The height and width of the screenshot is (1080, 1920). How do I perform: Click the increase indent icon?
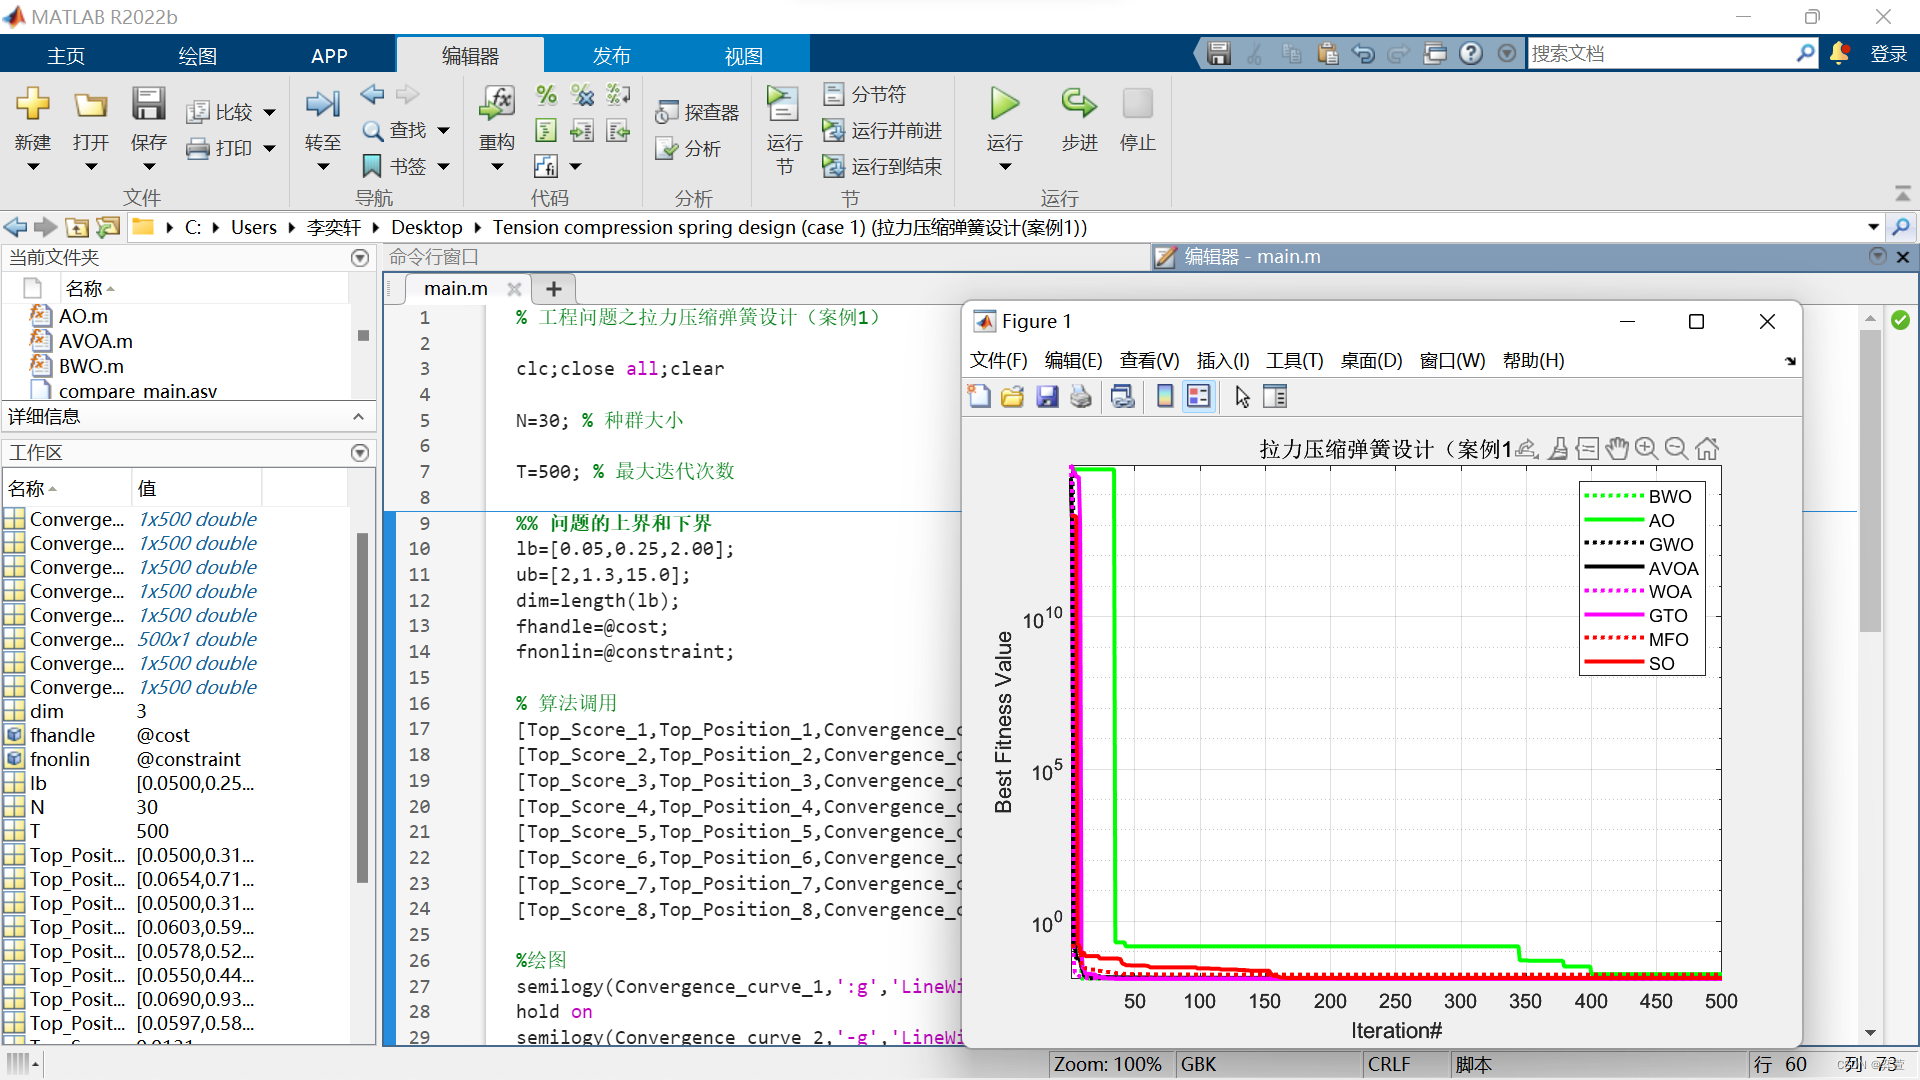[x=582, y=131]
